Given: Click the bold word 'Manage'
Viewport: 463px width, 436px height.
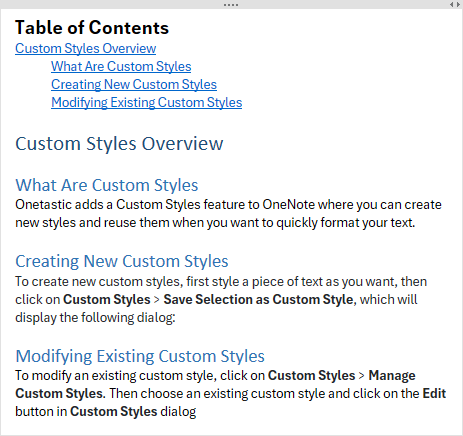Looking at the screenshot, I should pos(392,376).
